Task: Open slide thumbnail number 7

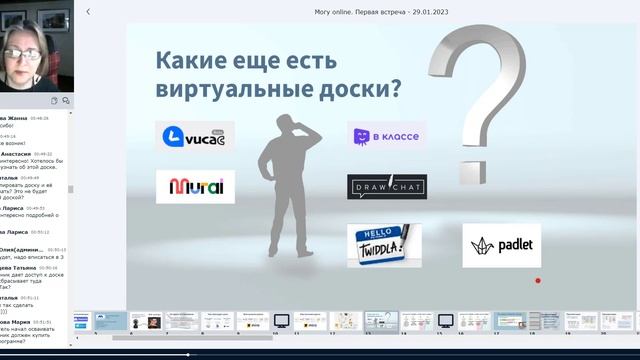Action: [182, 322]
